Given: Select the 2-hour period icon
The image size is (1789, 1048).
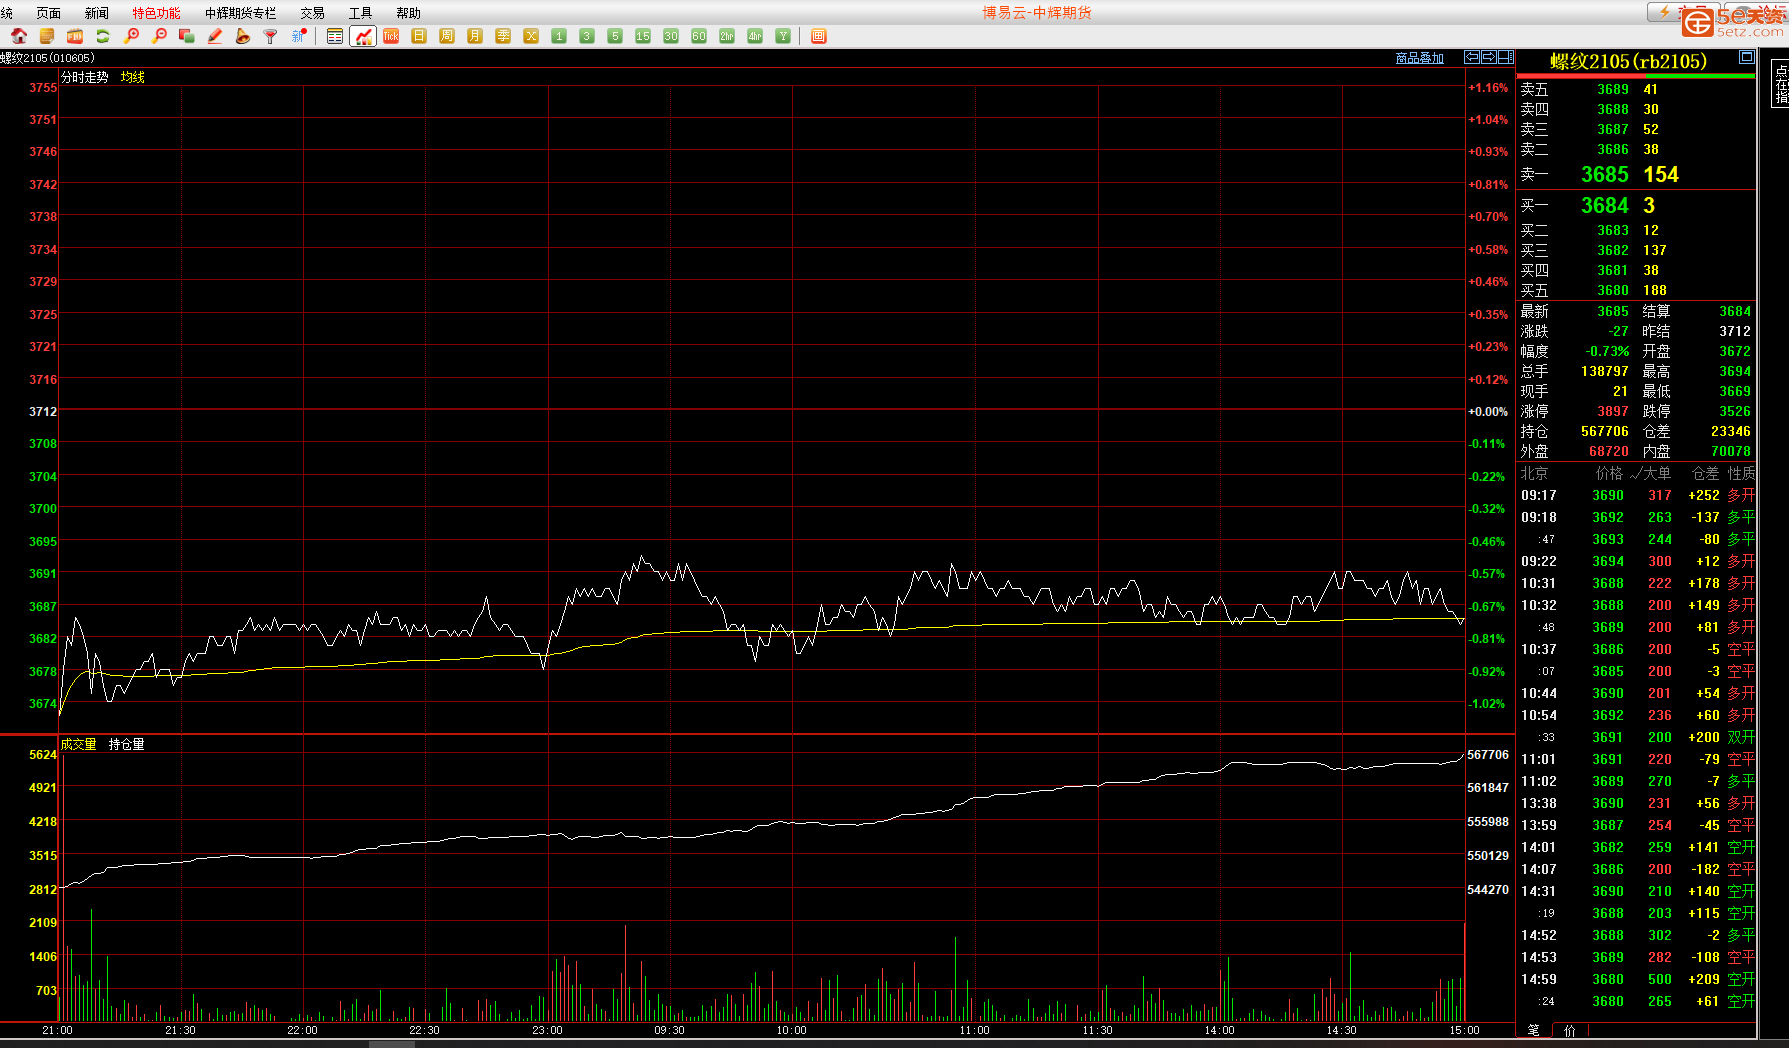Looking at the screenshot, I should pos(727,36).
